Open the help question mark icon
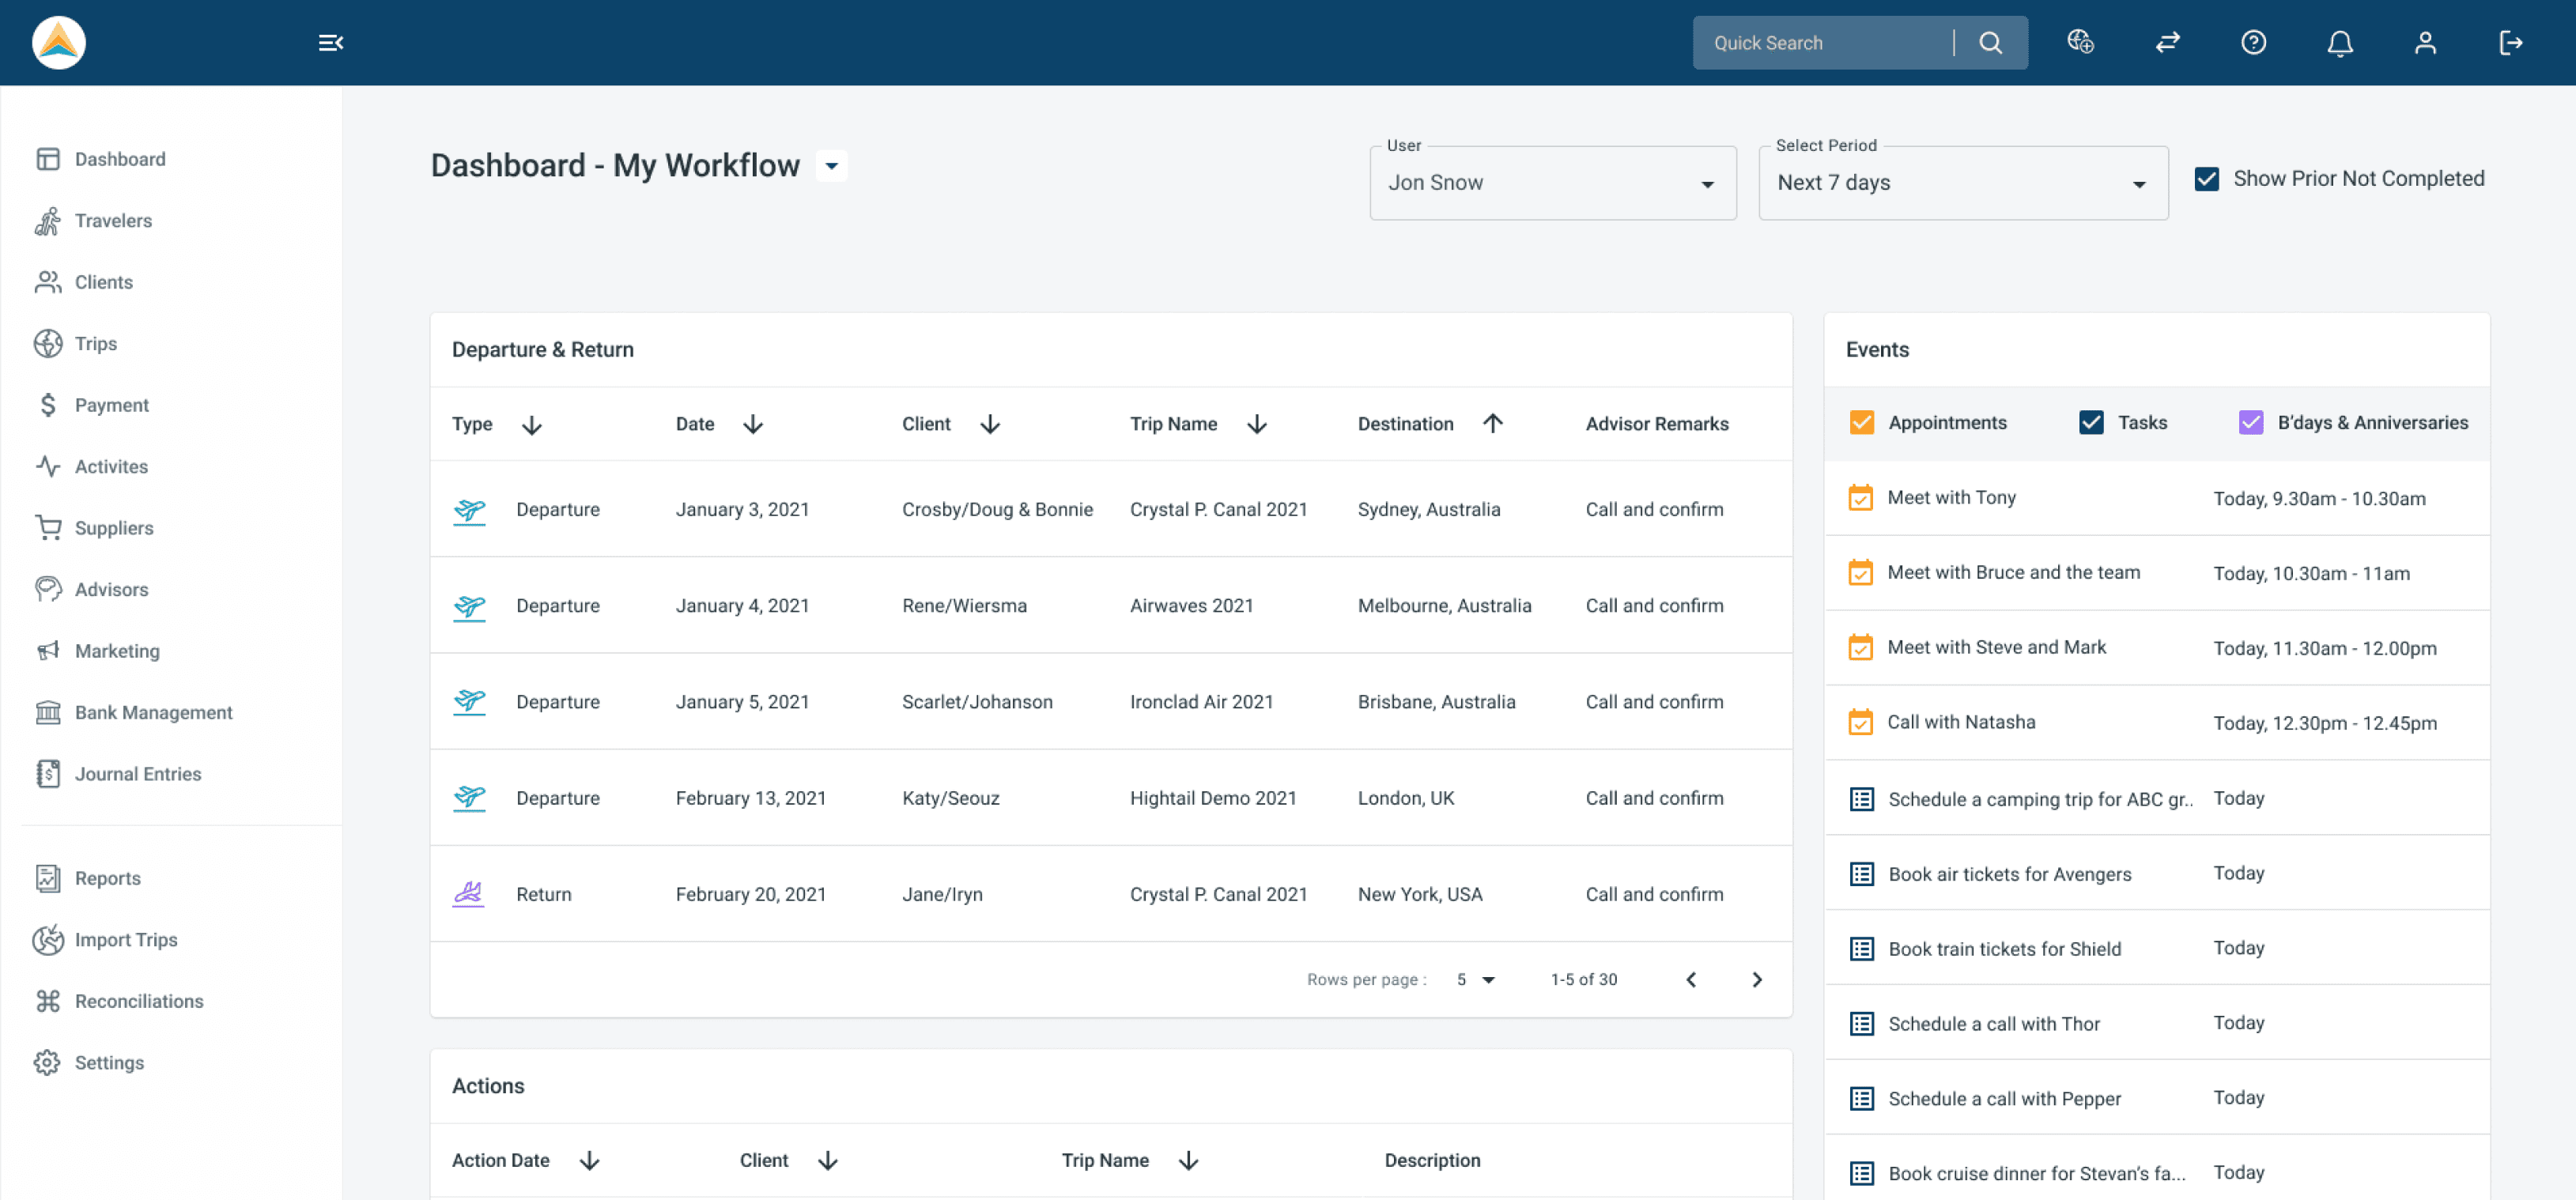Screen dimensions: 2576x1200 [2253, 43]
